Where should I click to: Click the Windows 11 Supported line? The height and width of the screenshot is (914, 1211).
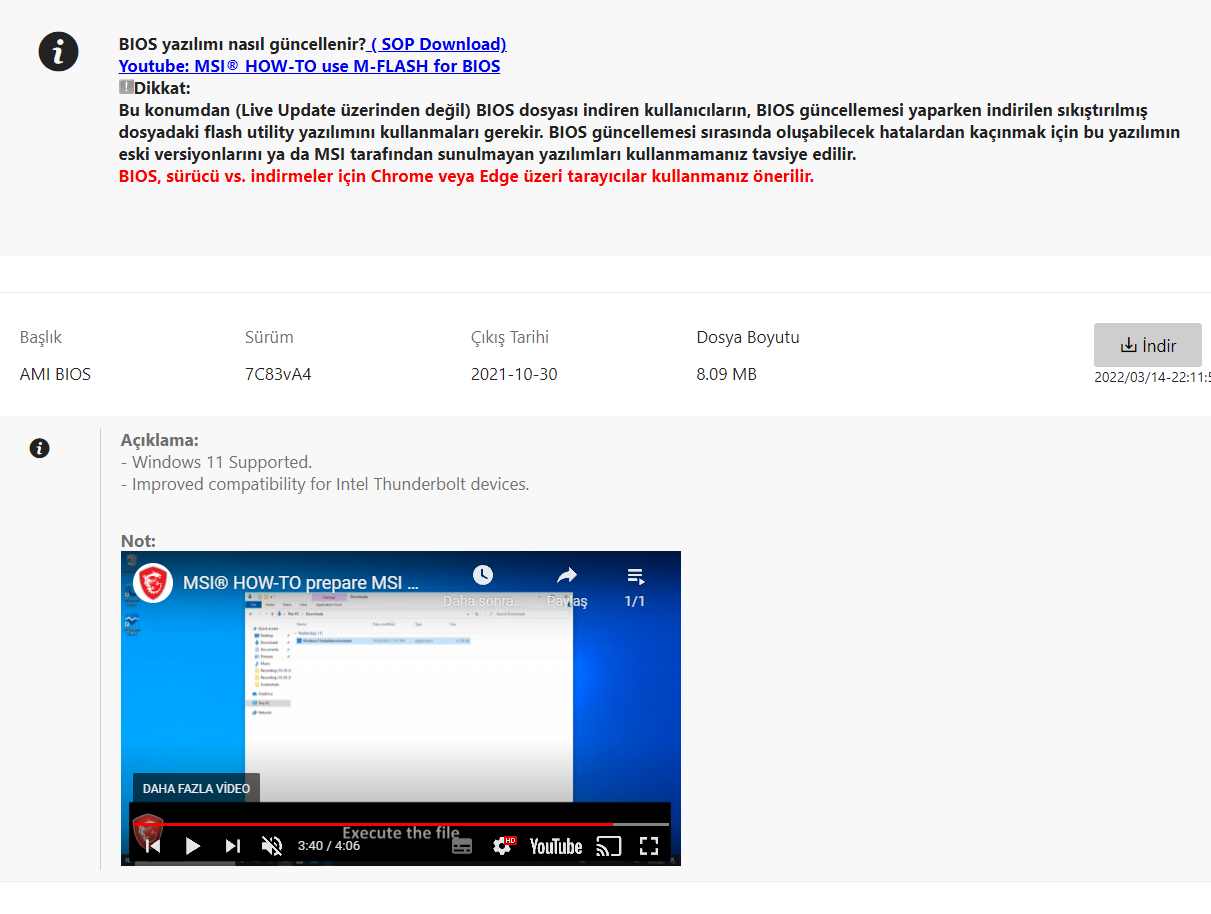point(216,462)
